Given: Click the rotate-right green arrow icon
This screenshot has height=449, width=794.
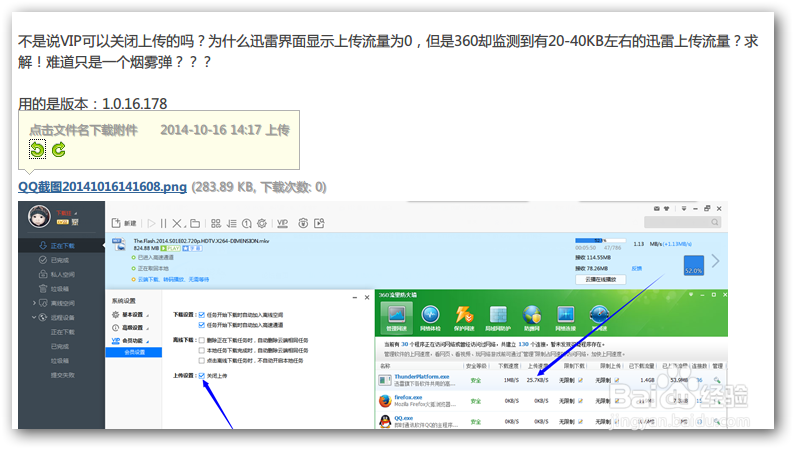Looking at the screenshot, I should [x=59, y=149].
